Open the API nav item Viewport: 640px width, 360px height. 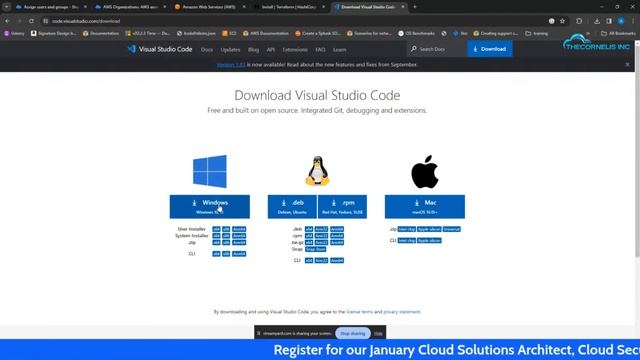(271, 49)
